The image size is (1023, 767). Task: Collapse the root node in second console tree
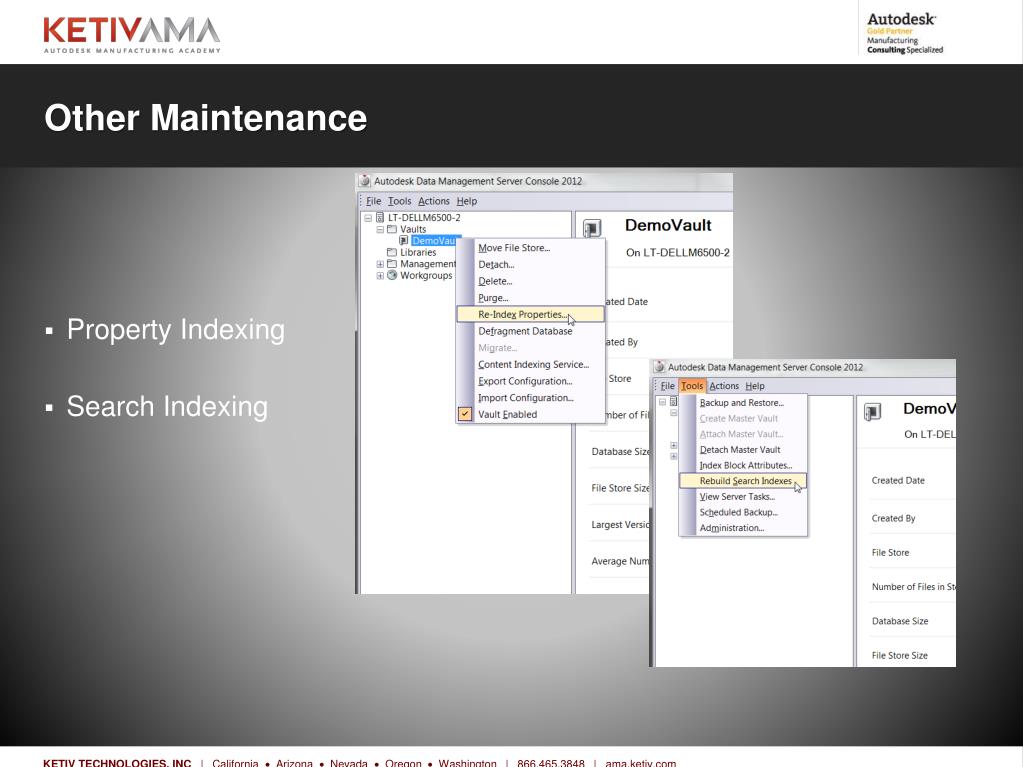(x=662, y=402)
